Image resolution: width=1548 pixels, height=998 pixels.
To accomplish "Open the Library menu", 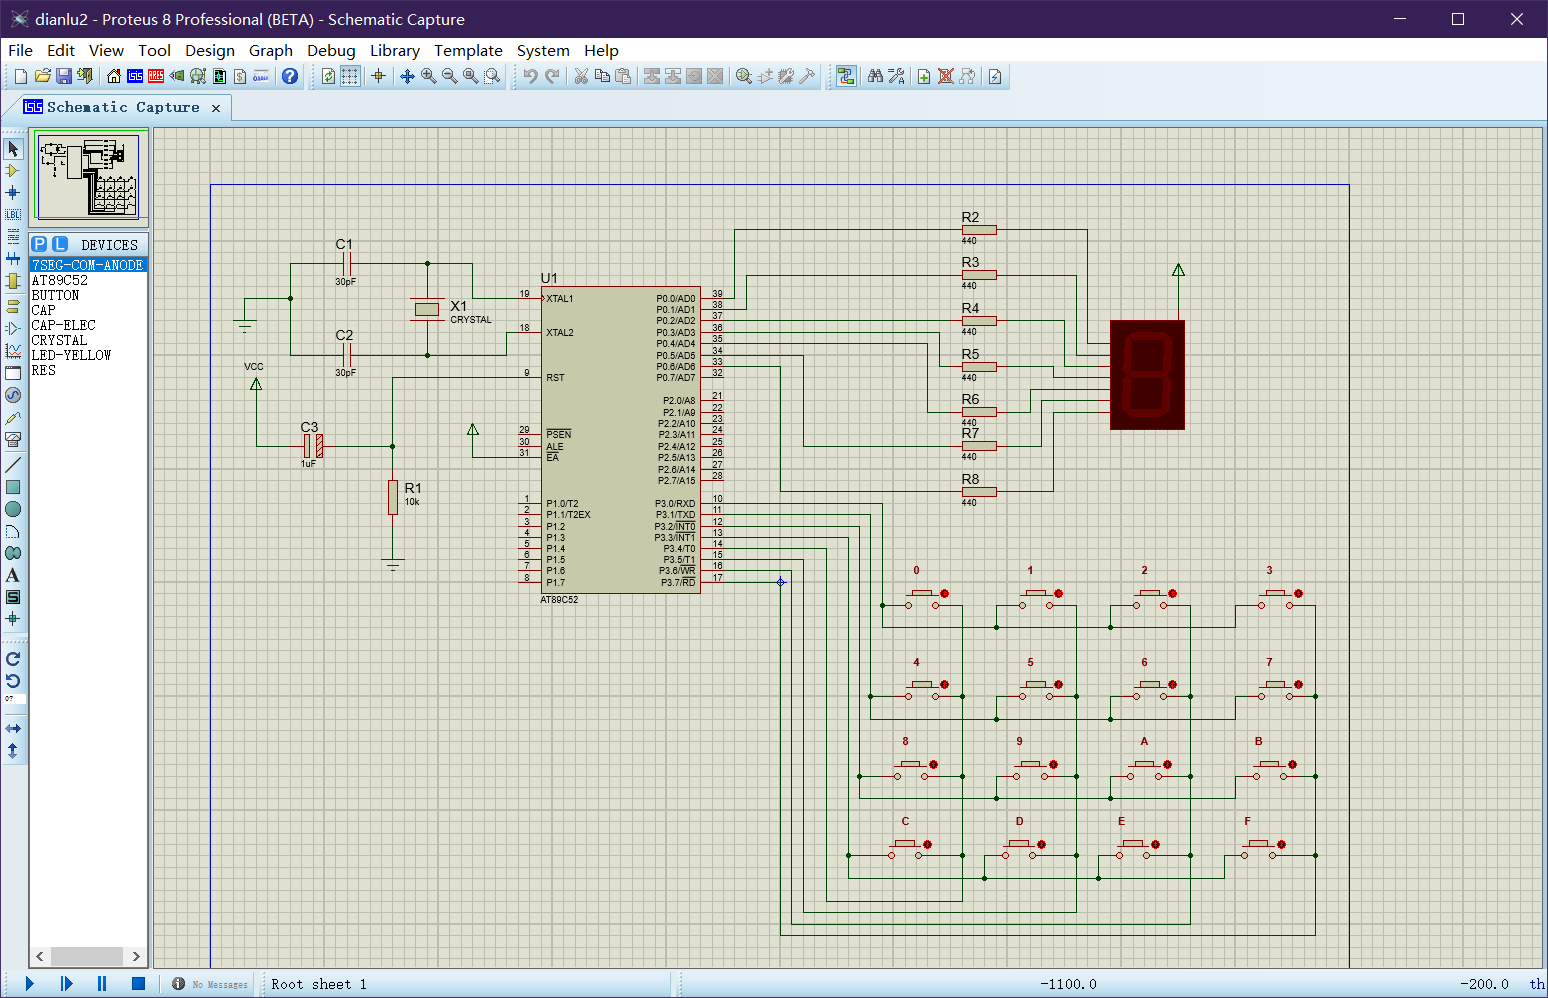I will [x=395, y=50].
